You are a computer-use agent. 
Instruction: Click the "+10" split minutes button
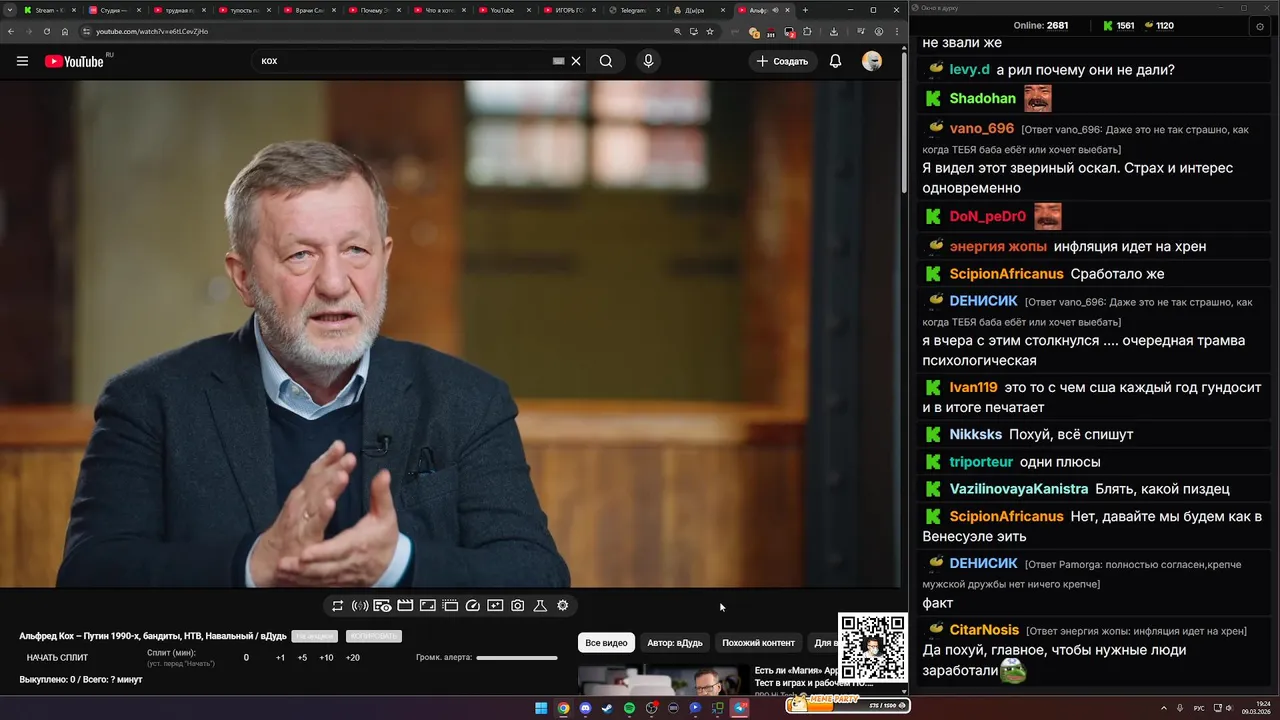[x=326, y=658]
